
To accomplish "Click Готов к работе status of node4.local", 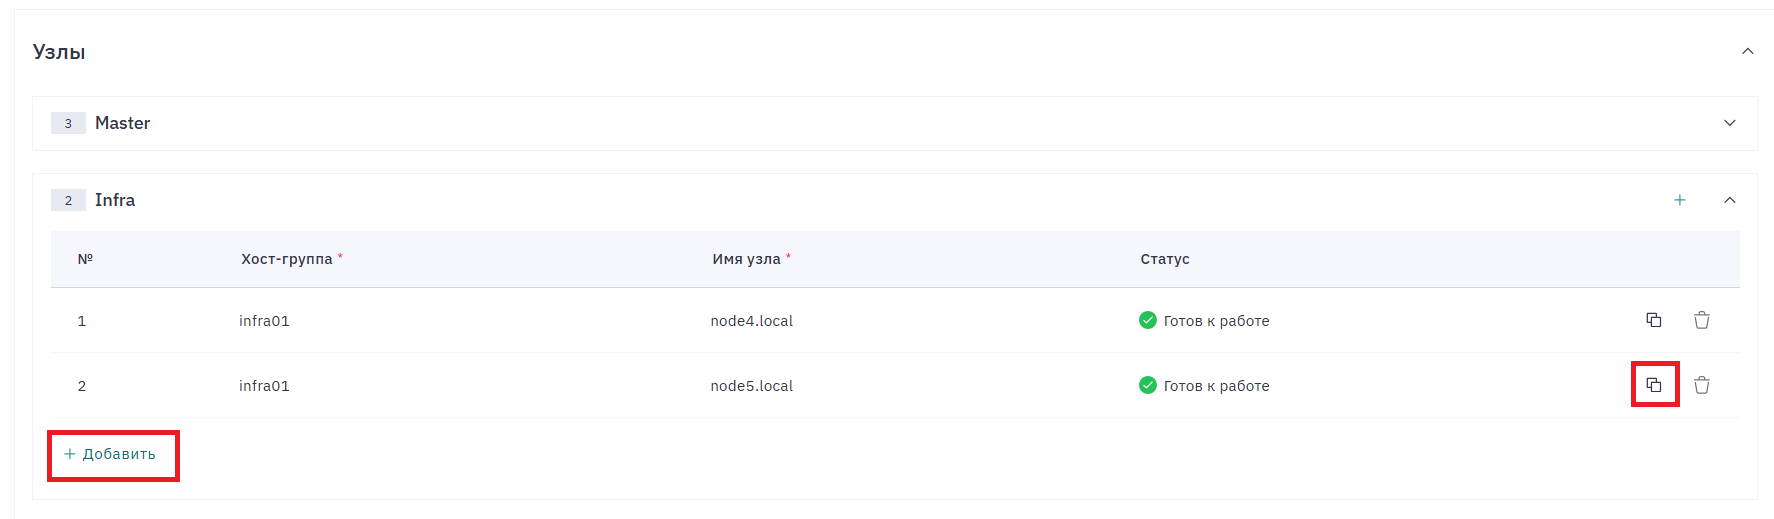I will tap(1216, 321).
